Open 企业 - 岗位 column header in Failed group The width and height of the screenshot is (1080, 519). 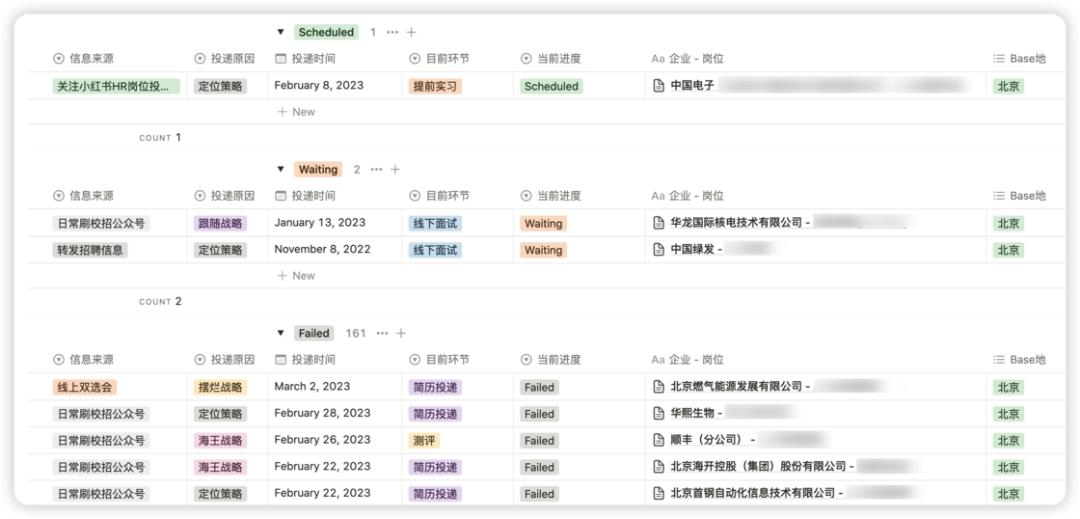pyautogui.click(x=687, y=360)
